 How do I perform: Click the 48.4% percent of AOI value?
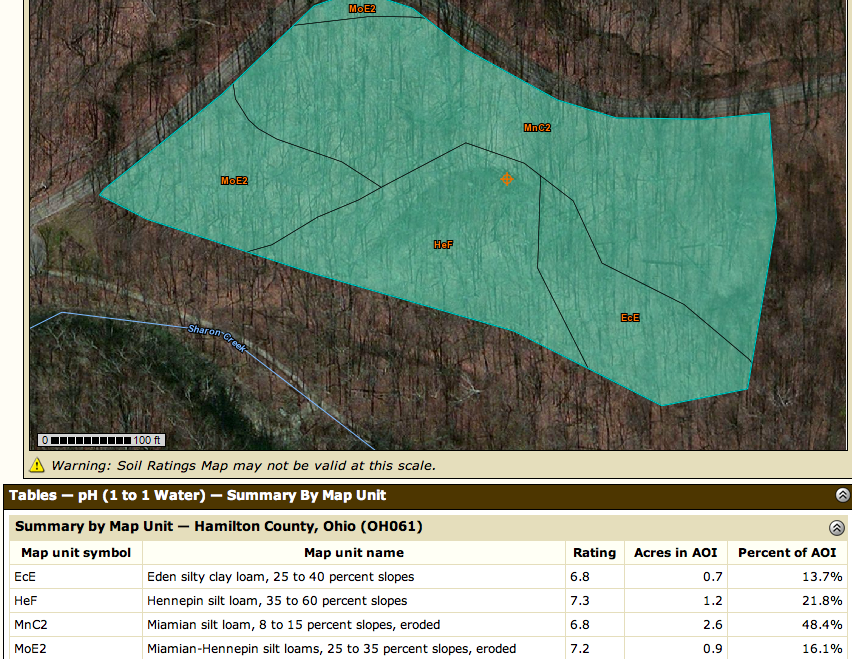click(x=822, y=625)
